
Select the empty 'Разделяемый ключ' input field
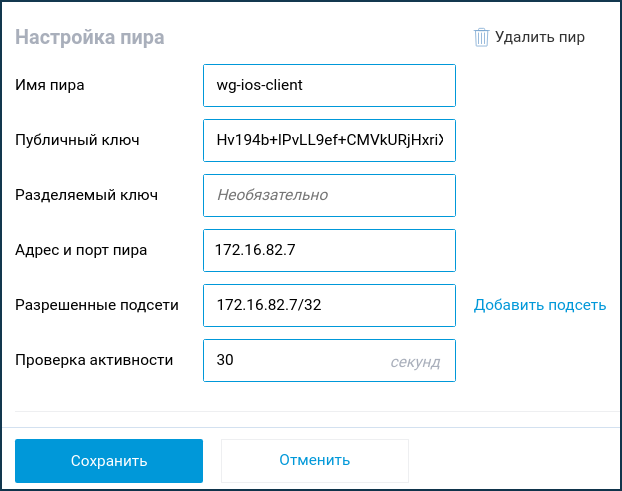[328, 195]
